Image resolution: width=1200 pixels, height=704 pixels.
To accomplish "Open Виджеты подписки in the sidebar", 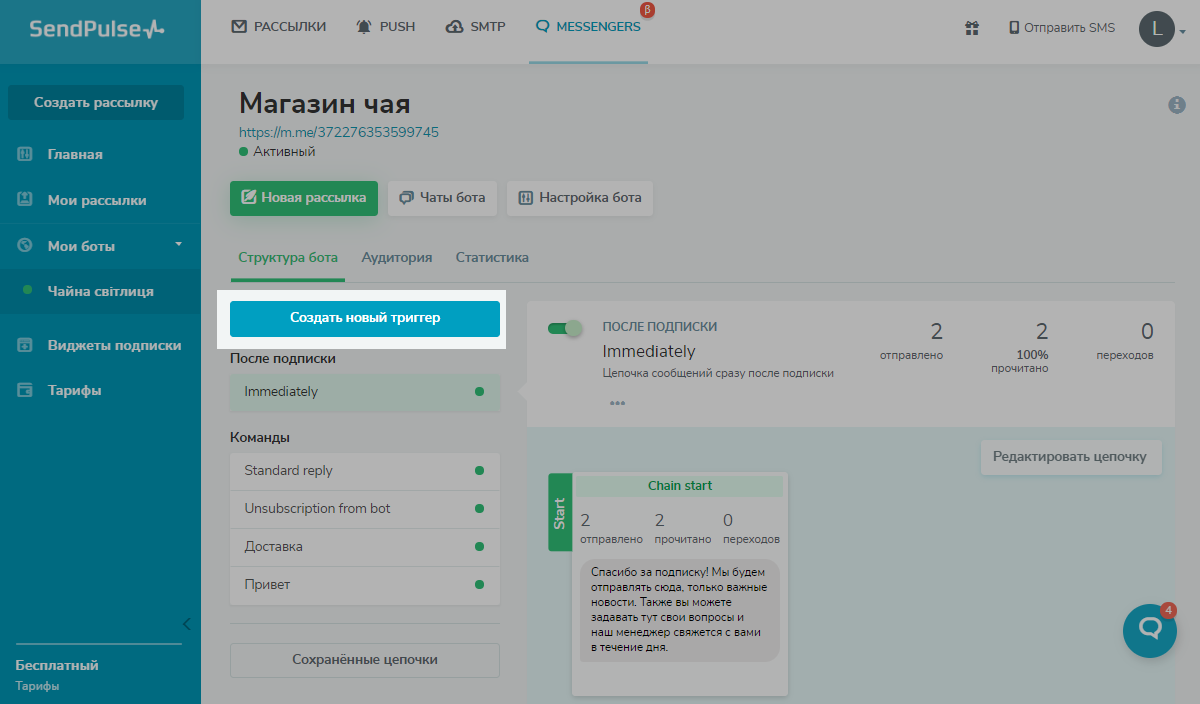I will tap(114, 345).
